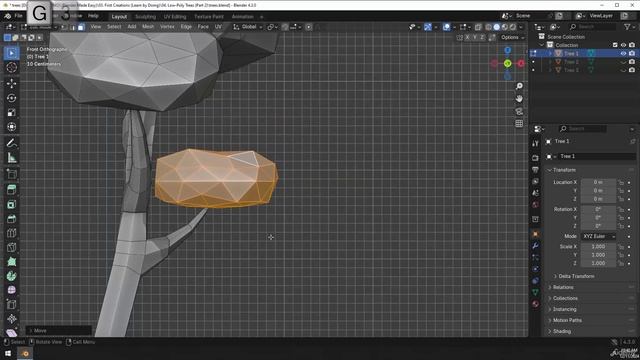This screenshot has height=360, width=640.
Task: Choose the Move tool in toolbar
Action: pos(11,83)
